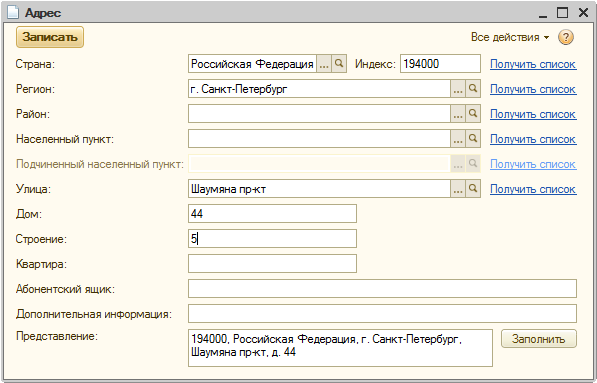Click the Заполнить button
Screen dimensions: 597x383
coord(539,338)
